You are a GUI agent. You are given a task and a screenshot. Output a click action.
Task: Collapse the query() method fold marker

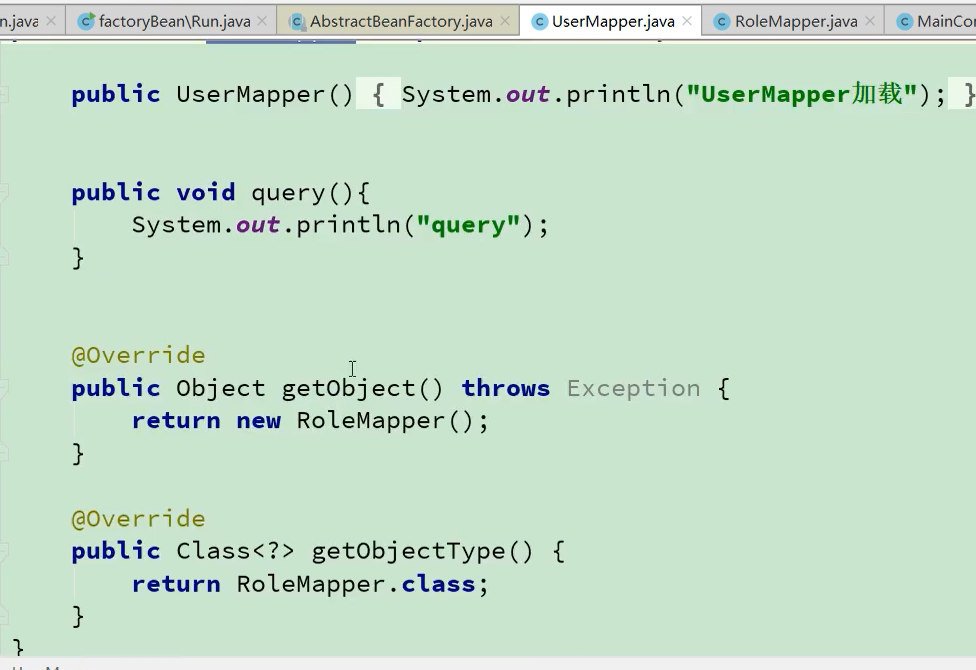4,192
